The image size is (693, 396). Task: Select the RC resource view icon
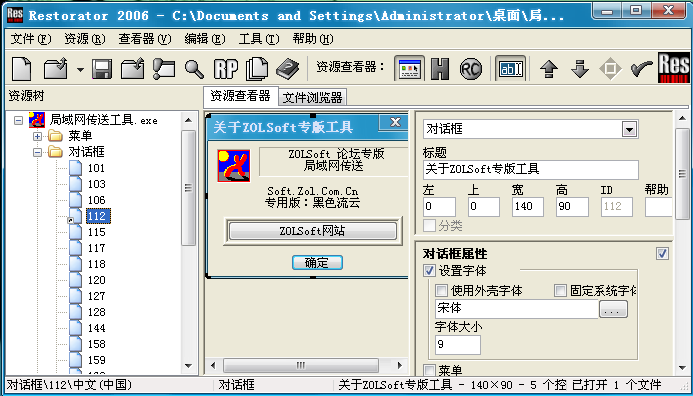[x=471, y=69]
